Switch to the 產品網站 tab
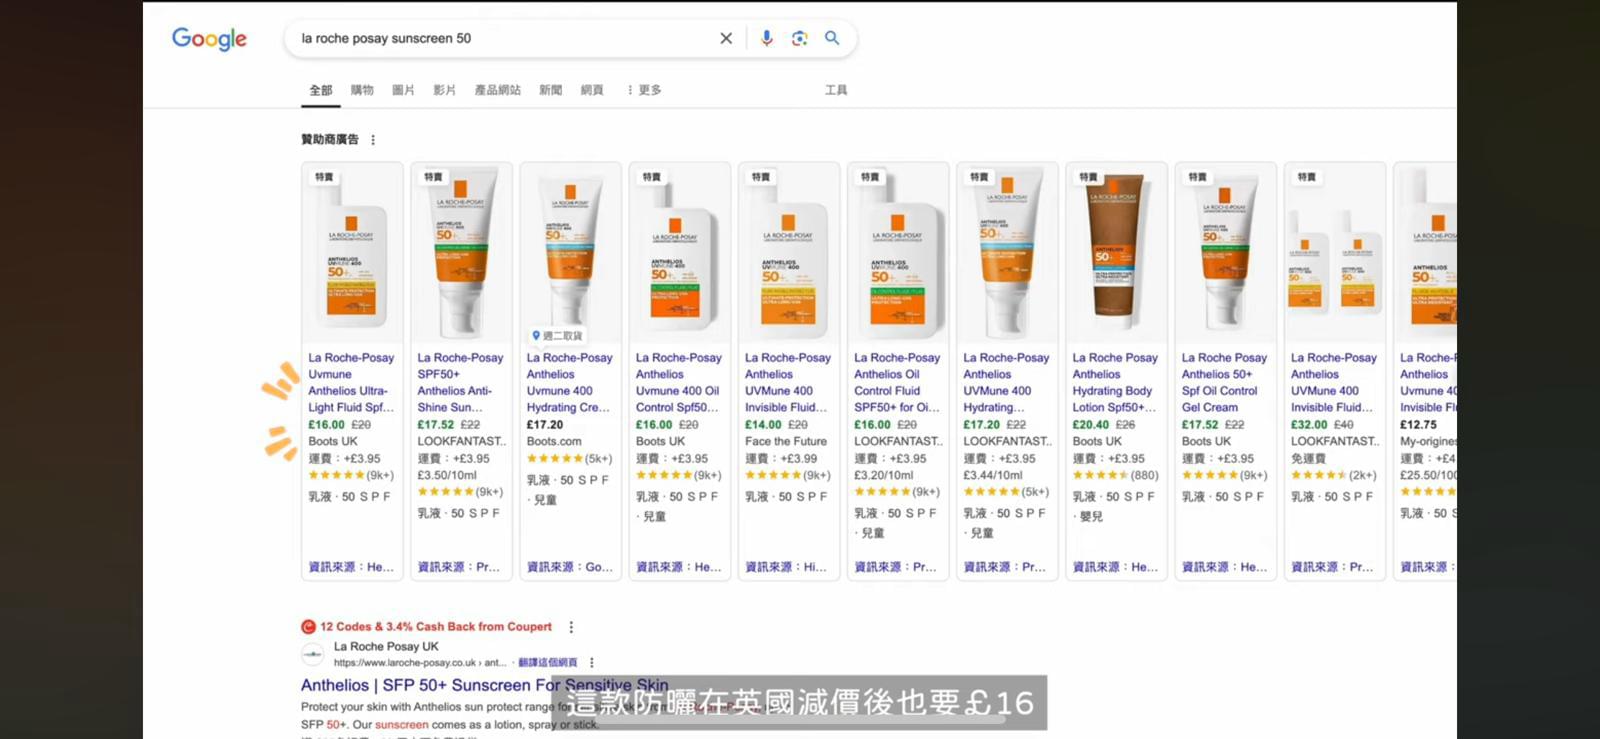This screenshot has height=739, width=1600. click(x=497, y=90)
